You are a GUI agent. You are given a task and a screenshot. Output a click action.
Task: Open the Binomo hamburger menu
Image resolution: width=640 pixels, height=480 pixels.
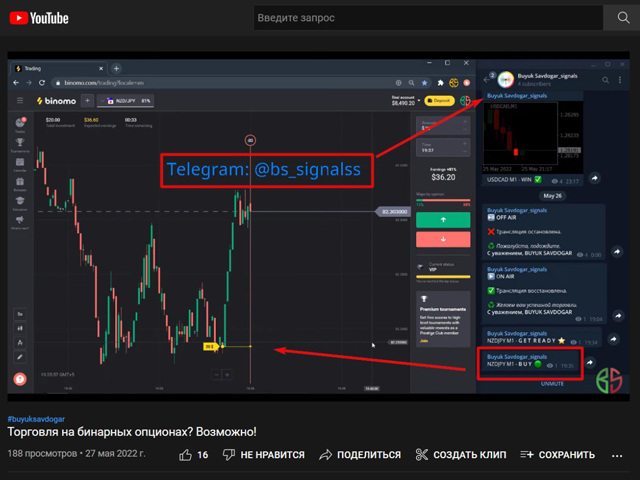[x=20, y=100]
